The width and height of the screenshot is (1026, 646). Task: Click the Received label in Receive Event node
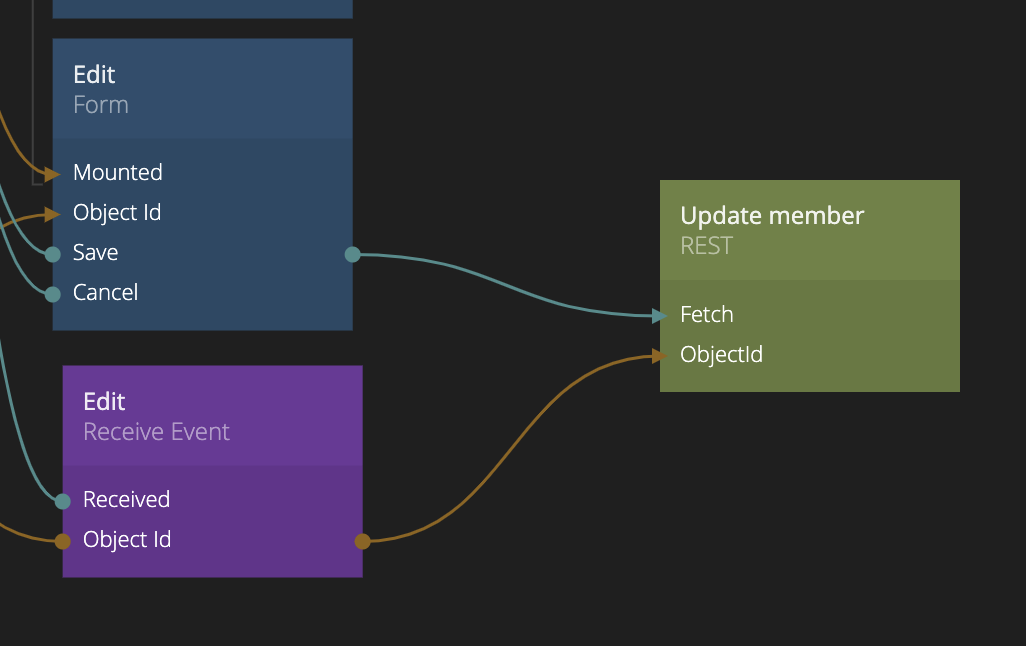tap(126, 500)
